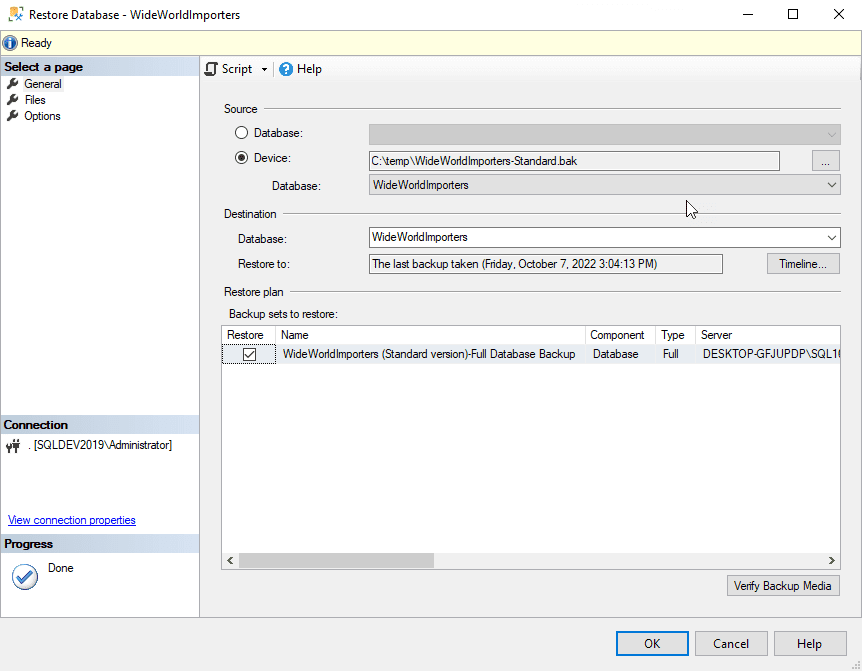Open View connection properties link
862x671 pixels.
click(x=71, y=520)
